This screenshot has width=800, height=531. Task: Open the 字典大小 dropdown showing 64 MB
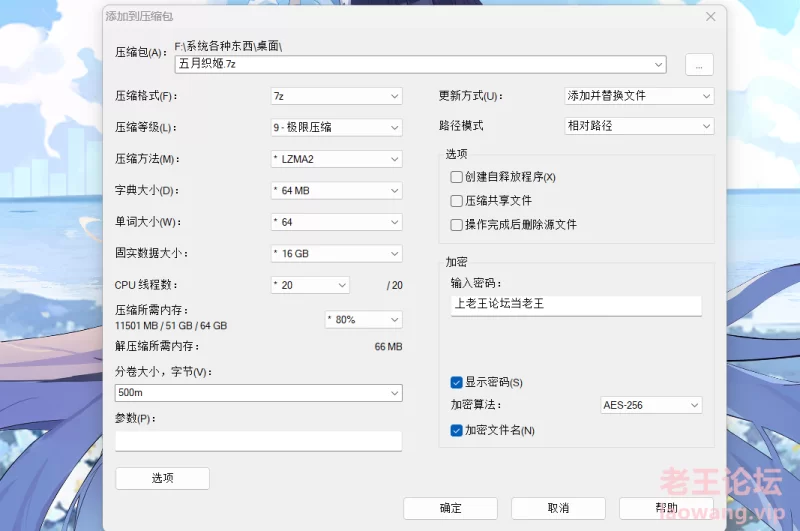click(x=336, y=190)
